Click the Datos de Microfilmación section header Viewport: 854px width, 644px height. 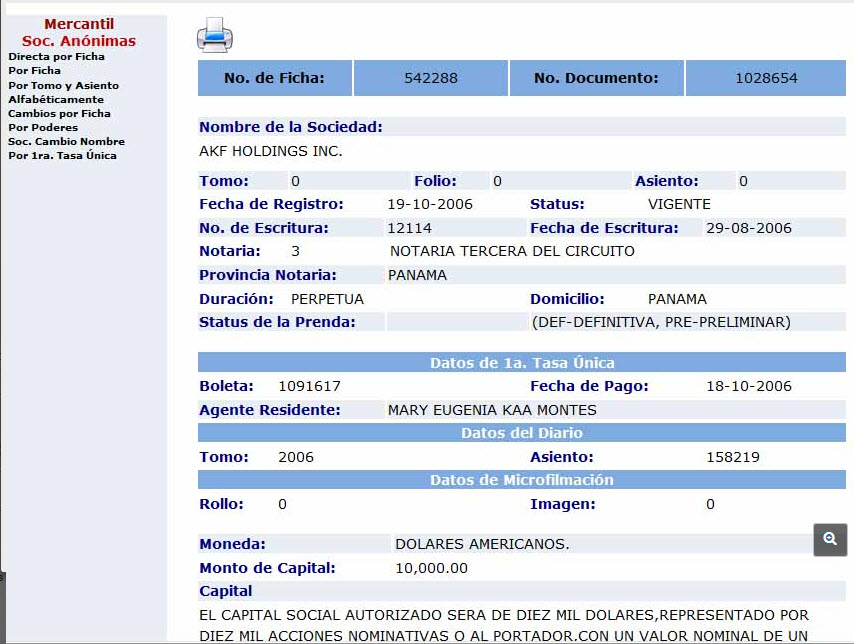(521, 480)
